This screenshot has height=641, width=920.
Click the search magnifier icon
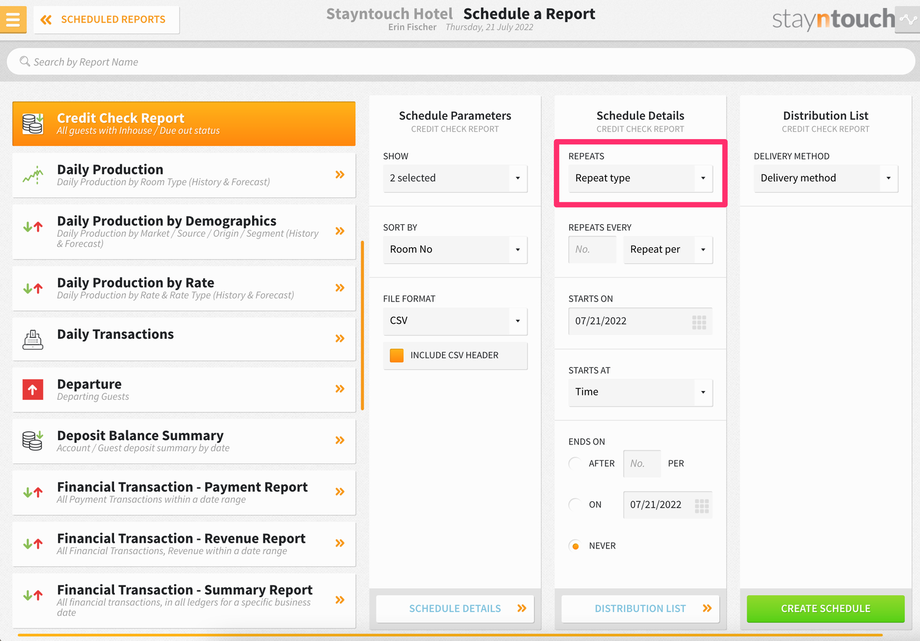click(25, 61)
